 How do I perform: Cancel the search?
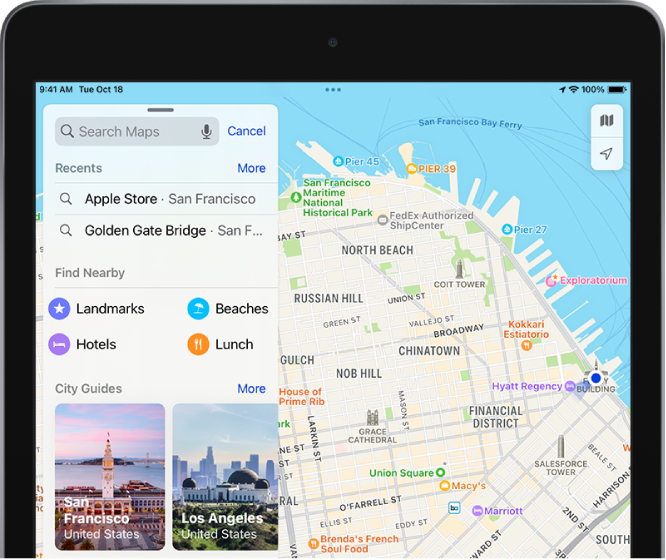[246, 131]
